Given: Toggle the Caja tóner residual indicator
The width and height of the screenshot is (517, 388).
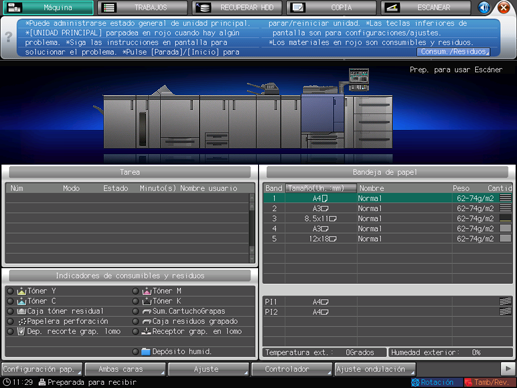Looking at the screenshot, I should point(11,311).
